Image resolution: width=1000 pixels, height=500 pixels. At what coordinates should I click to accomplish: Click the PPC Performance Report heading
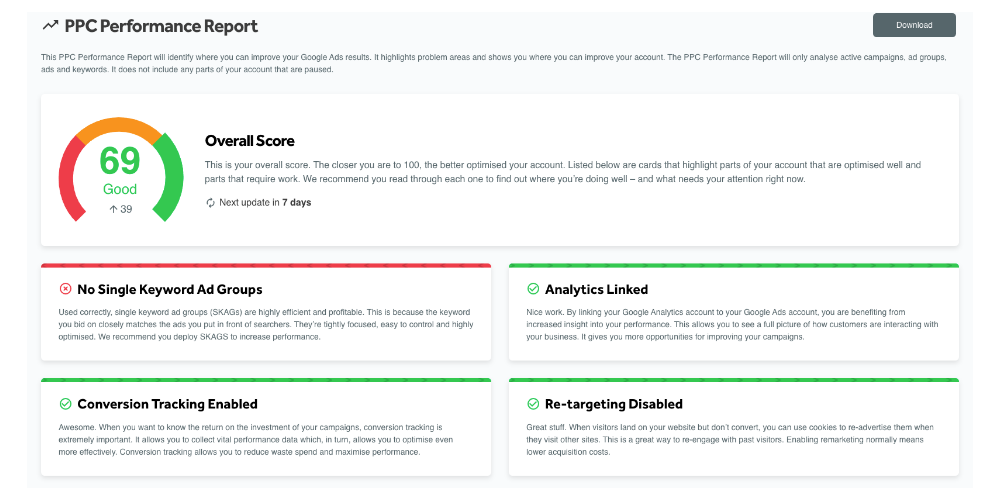click(x=161, y=26)
